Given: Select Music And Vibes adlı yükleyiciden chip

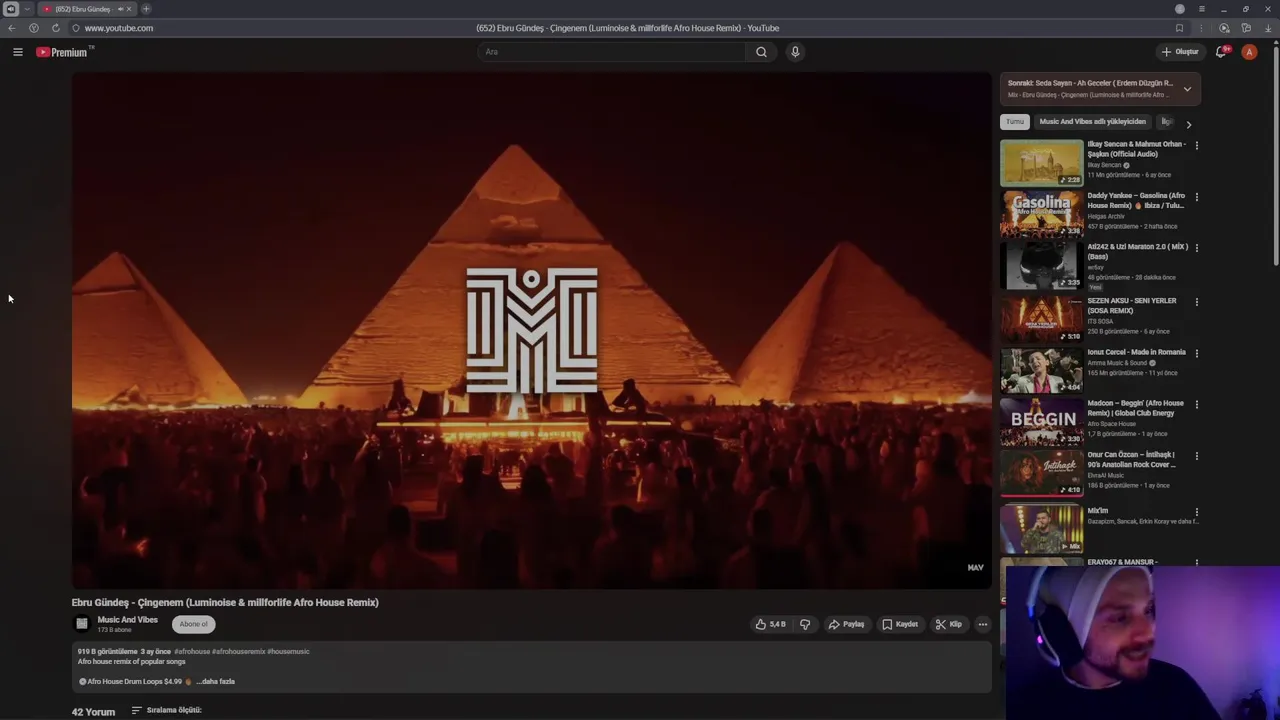Looking at the screenshot, I should (1092, 122).
